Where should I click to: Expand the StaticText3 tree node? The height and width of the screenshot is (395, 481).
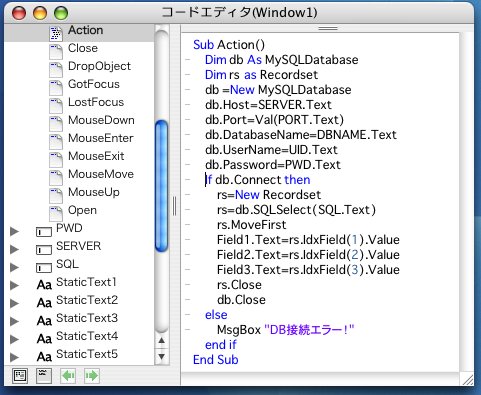point(14,321)
